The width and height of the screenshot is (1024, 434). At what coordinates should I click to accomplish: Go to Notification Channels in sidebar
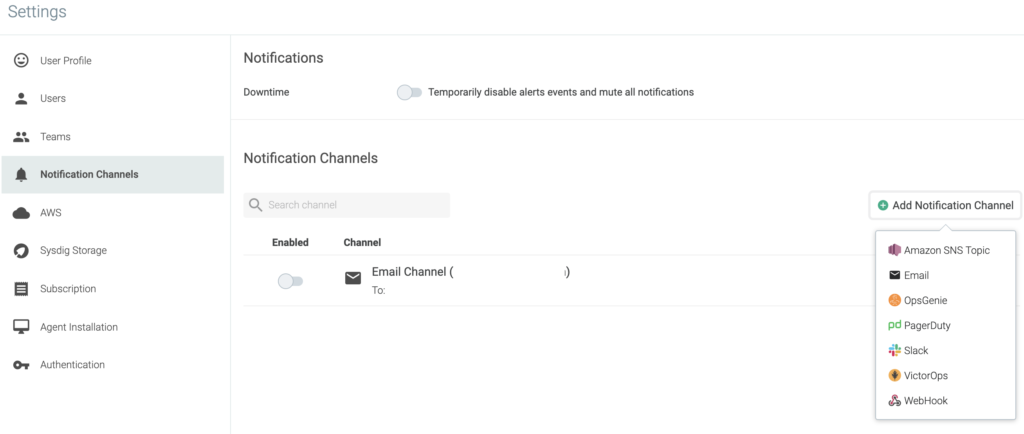tap(89, 175)
